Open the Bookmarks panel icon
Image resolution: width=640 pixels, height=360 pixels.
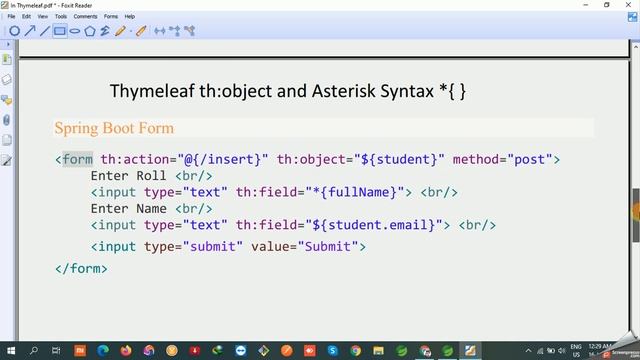(x=7, y=60)
